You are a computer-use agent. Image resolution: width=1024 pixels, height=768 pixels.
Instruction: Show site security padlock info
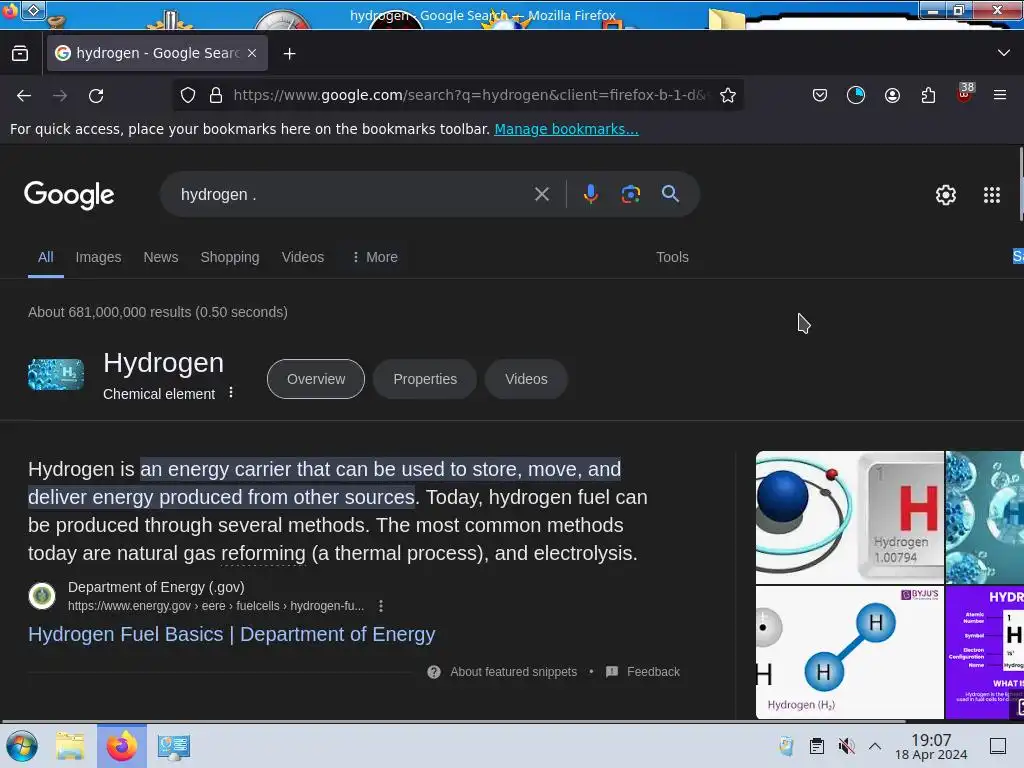216,95
